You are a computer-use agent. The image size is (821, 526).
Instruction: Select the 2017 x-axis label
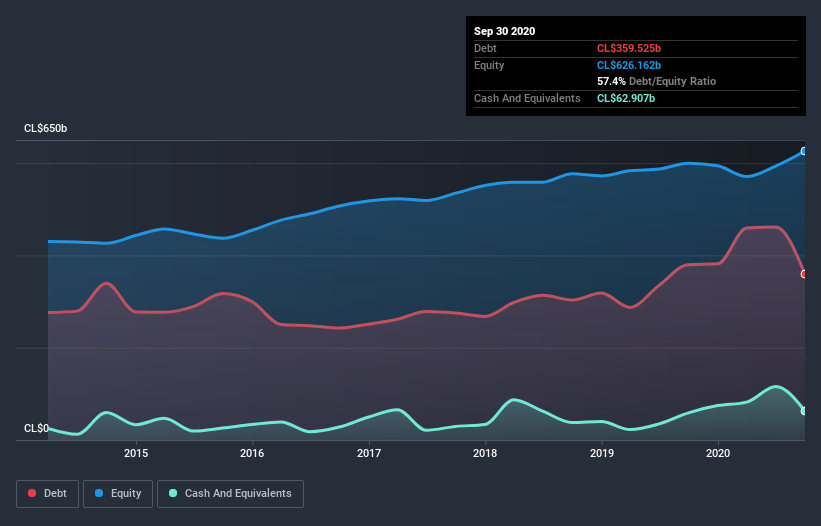369,453
